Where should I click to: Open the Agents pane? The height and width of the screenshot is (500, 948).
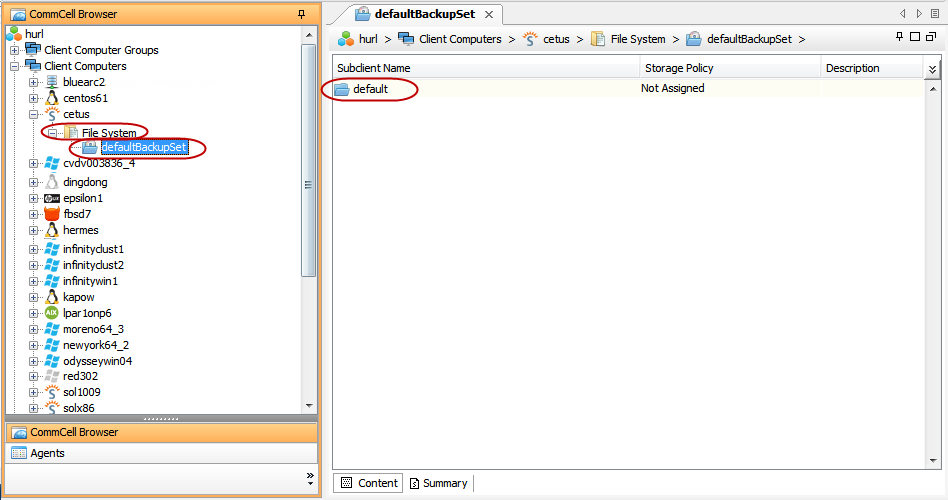pos(47,453)
